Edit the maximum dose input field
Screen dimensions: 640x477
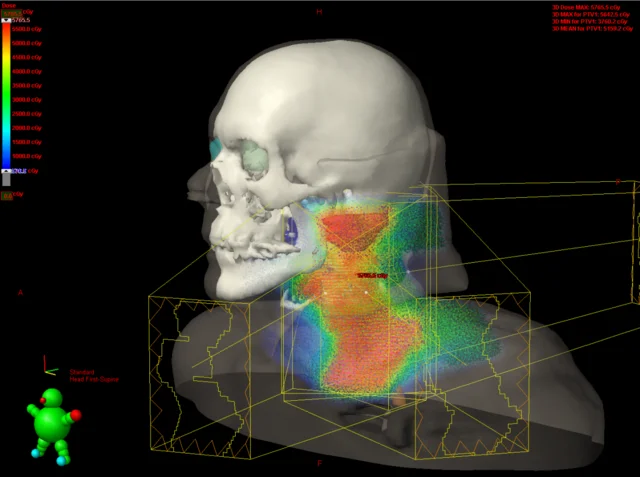point(10,13)
